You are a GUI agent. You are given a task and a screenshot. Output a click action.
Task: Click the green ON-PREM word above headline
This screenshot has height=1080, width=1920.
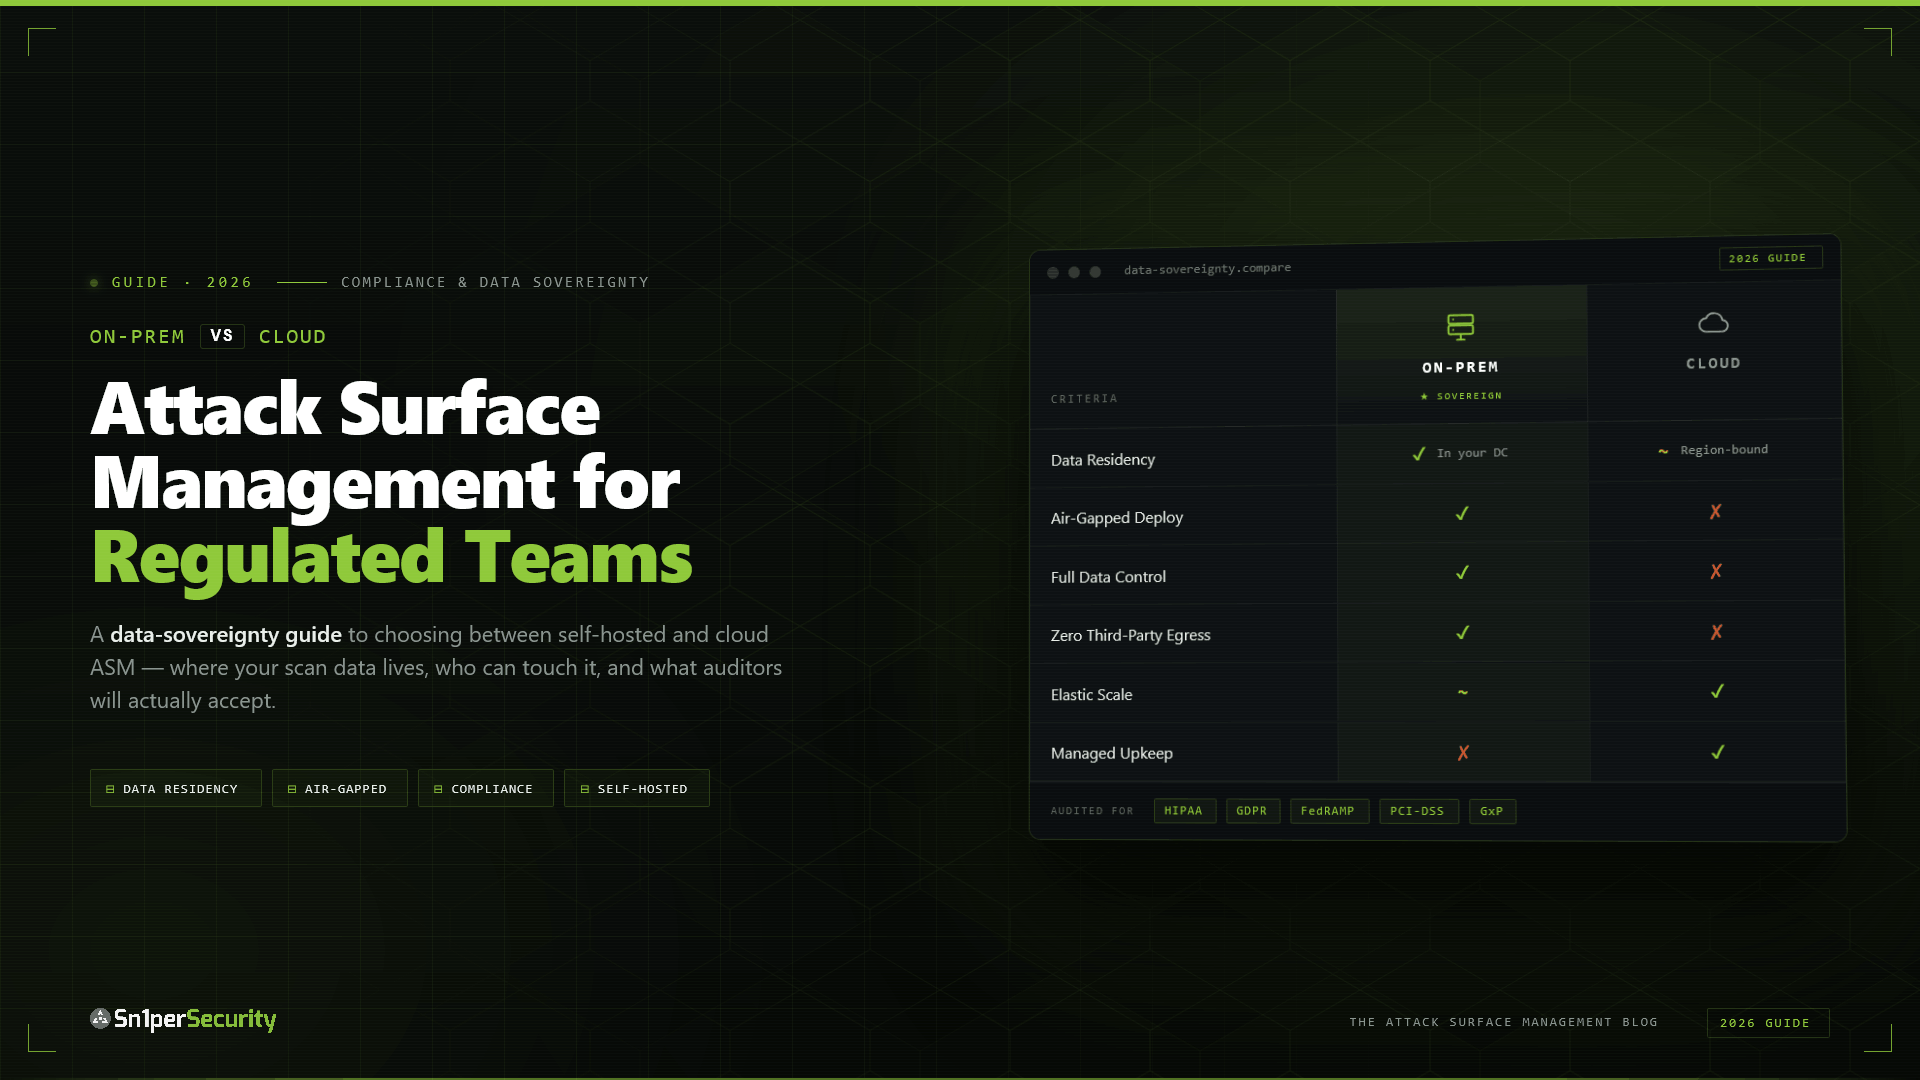coord(137,337)
